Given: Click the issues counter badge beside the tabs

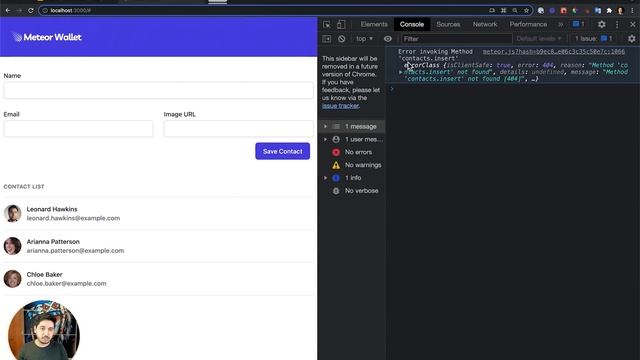Looking at the screenshot, I should [x=578, y=24].
